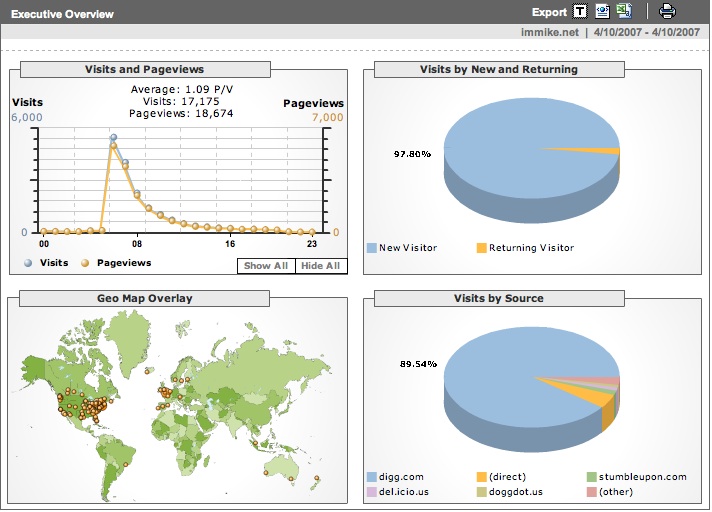This screenshot has height=512, width=712.
Task: Open Geo Map Overlay panel title
Action: pos(145,298)
